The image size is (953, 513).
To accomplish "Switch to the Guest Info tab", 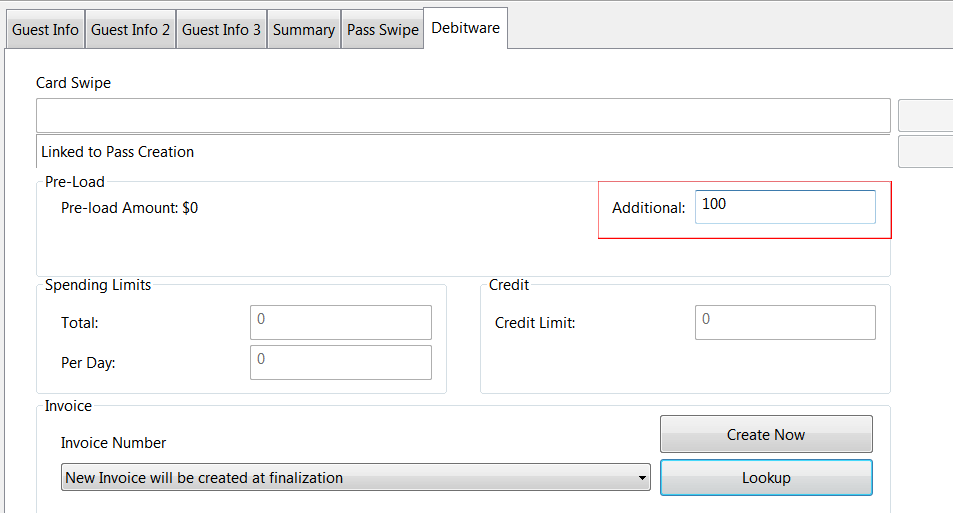I will pos(45,30).
